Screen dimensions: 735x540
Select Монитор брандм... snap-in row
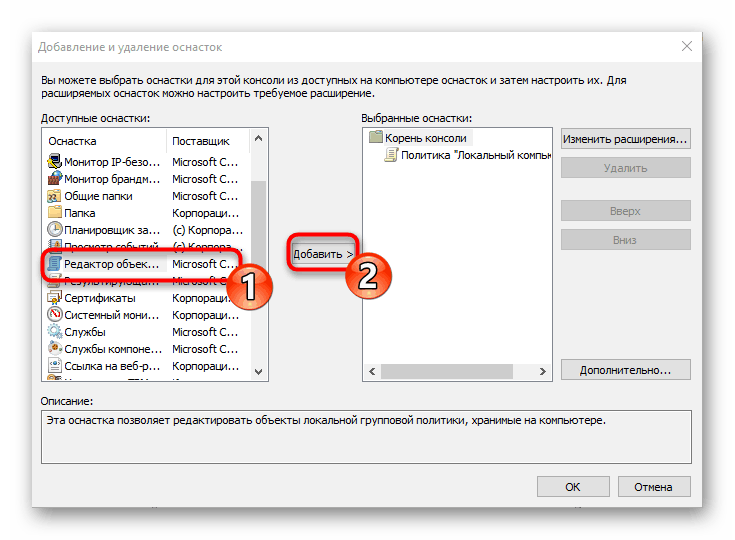pos(147,179)
